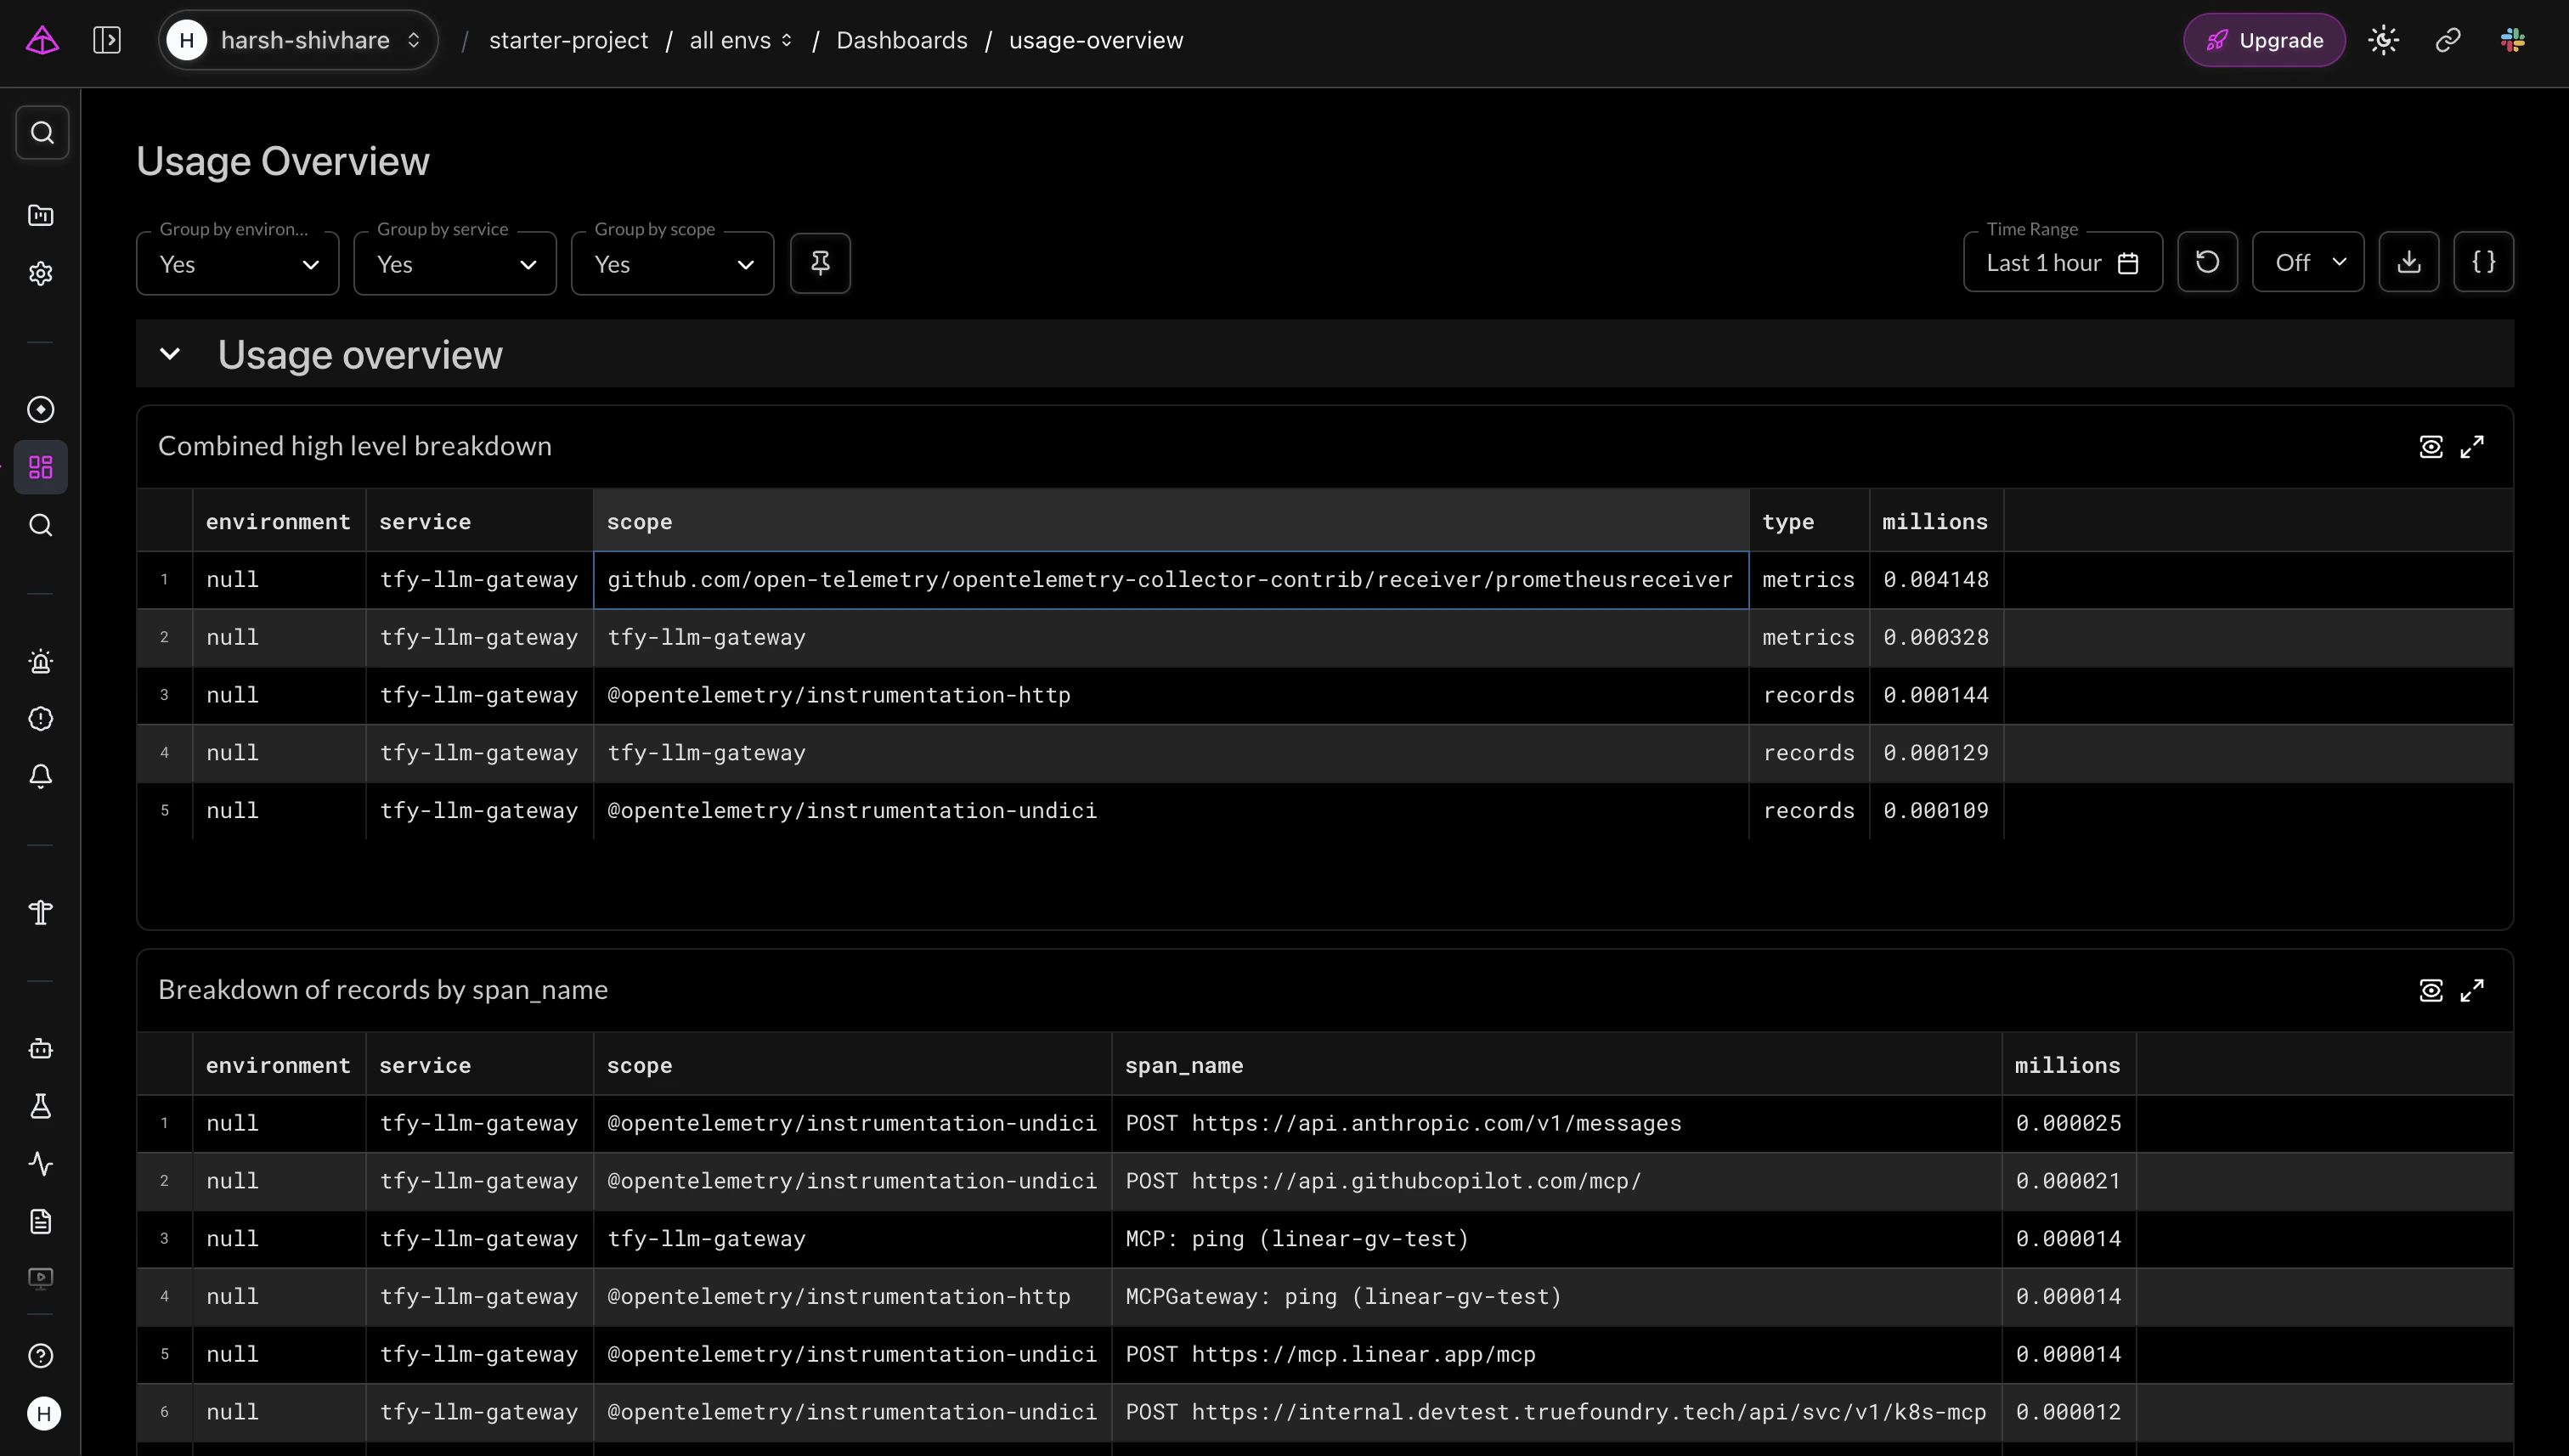Select the prometheusreceiver scope cell

pos(1171,580)
